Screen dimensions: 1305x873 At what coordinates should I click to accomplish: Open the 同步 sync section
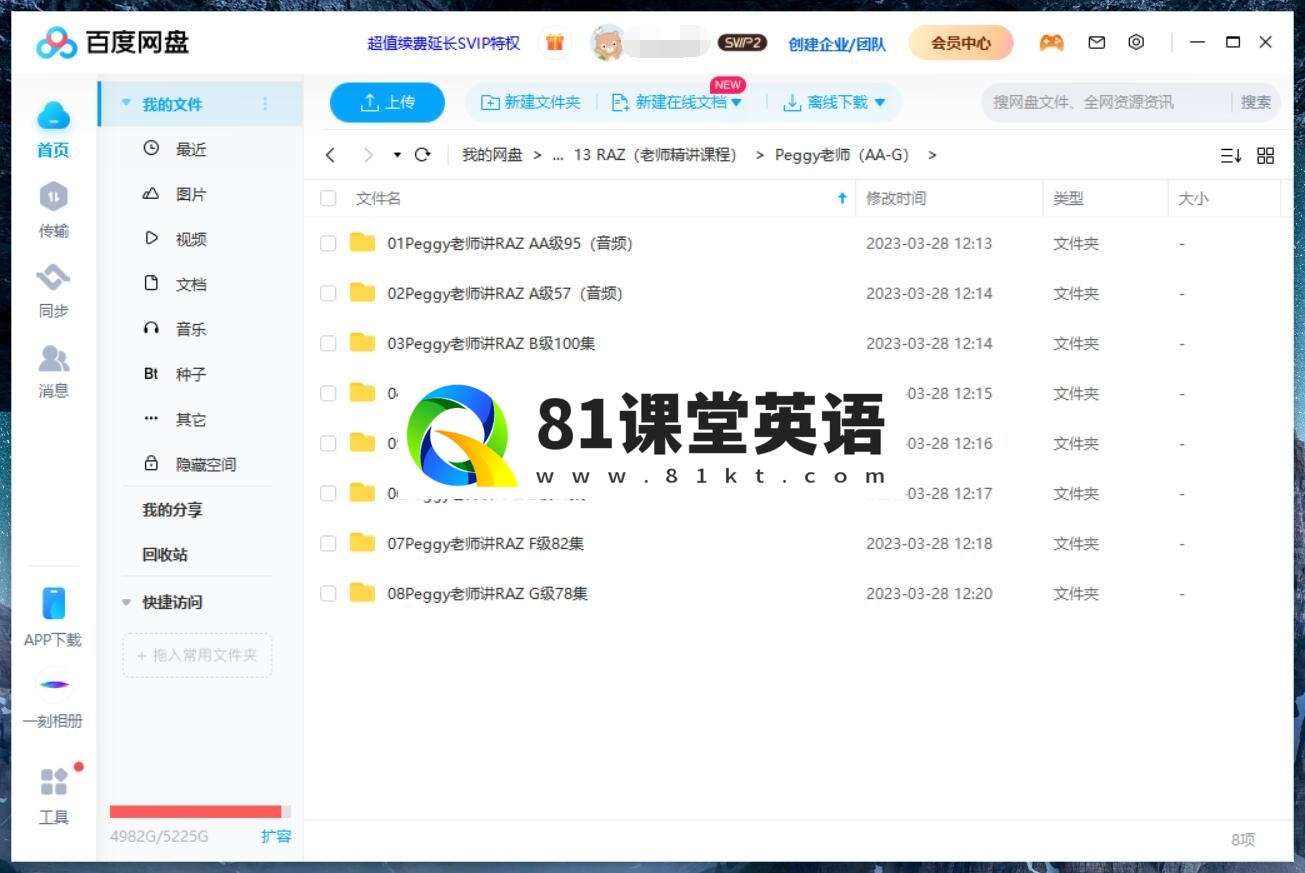click(x=54, y=277)
